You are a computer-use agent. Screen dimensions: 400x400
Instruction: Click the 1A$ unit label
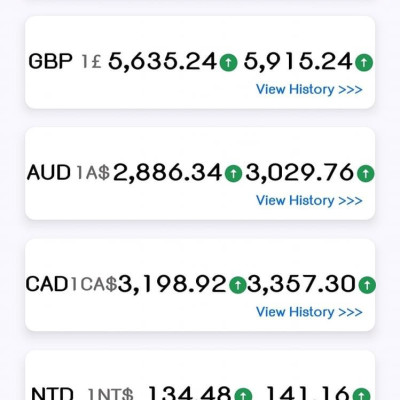(x=93, y=173)
